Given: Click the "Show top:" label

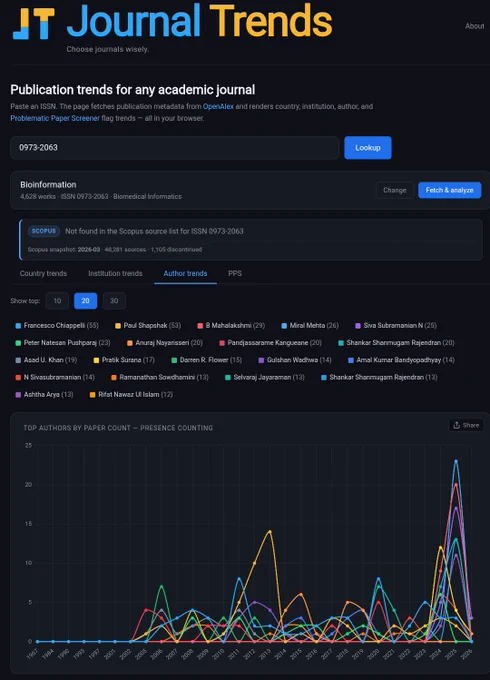Looking at the screenshot, I should click(25, 301).
